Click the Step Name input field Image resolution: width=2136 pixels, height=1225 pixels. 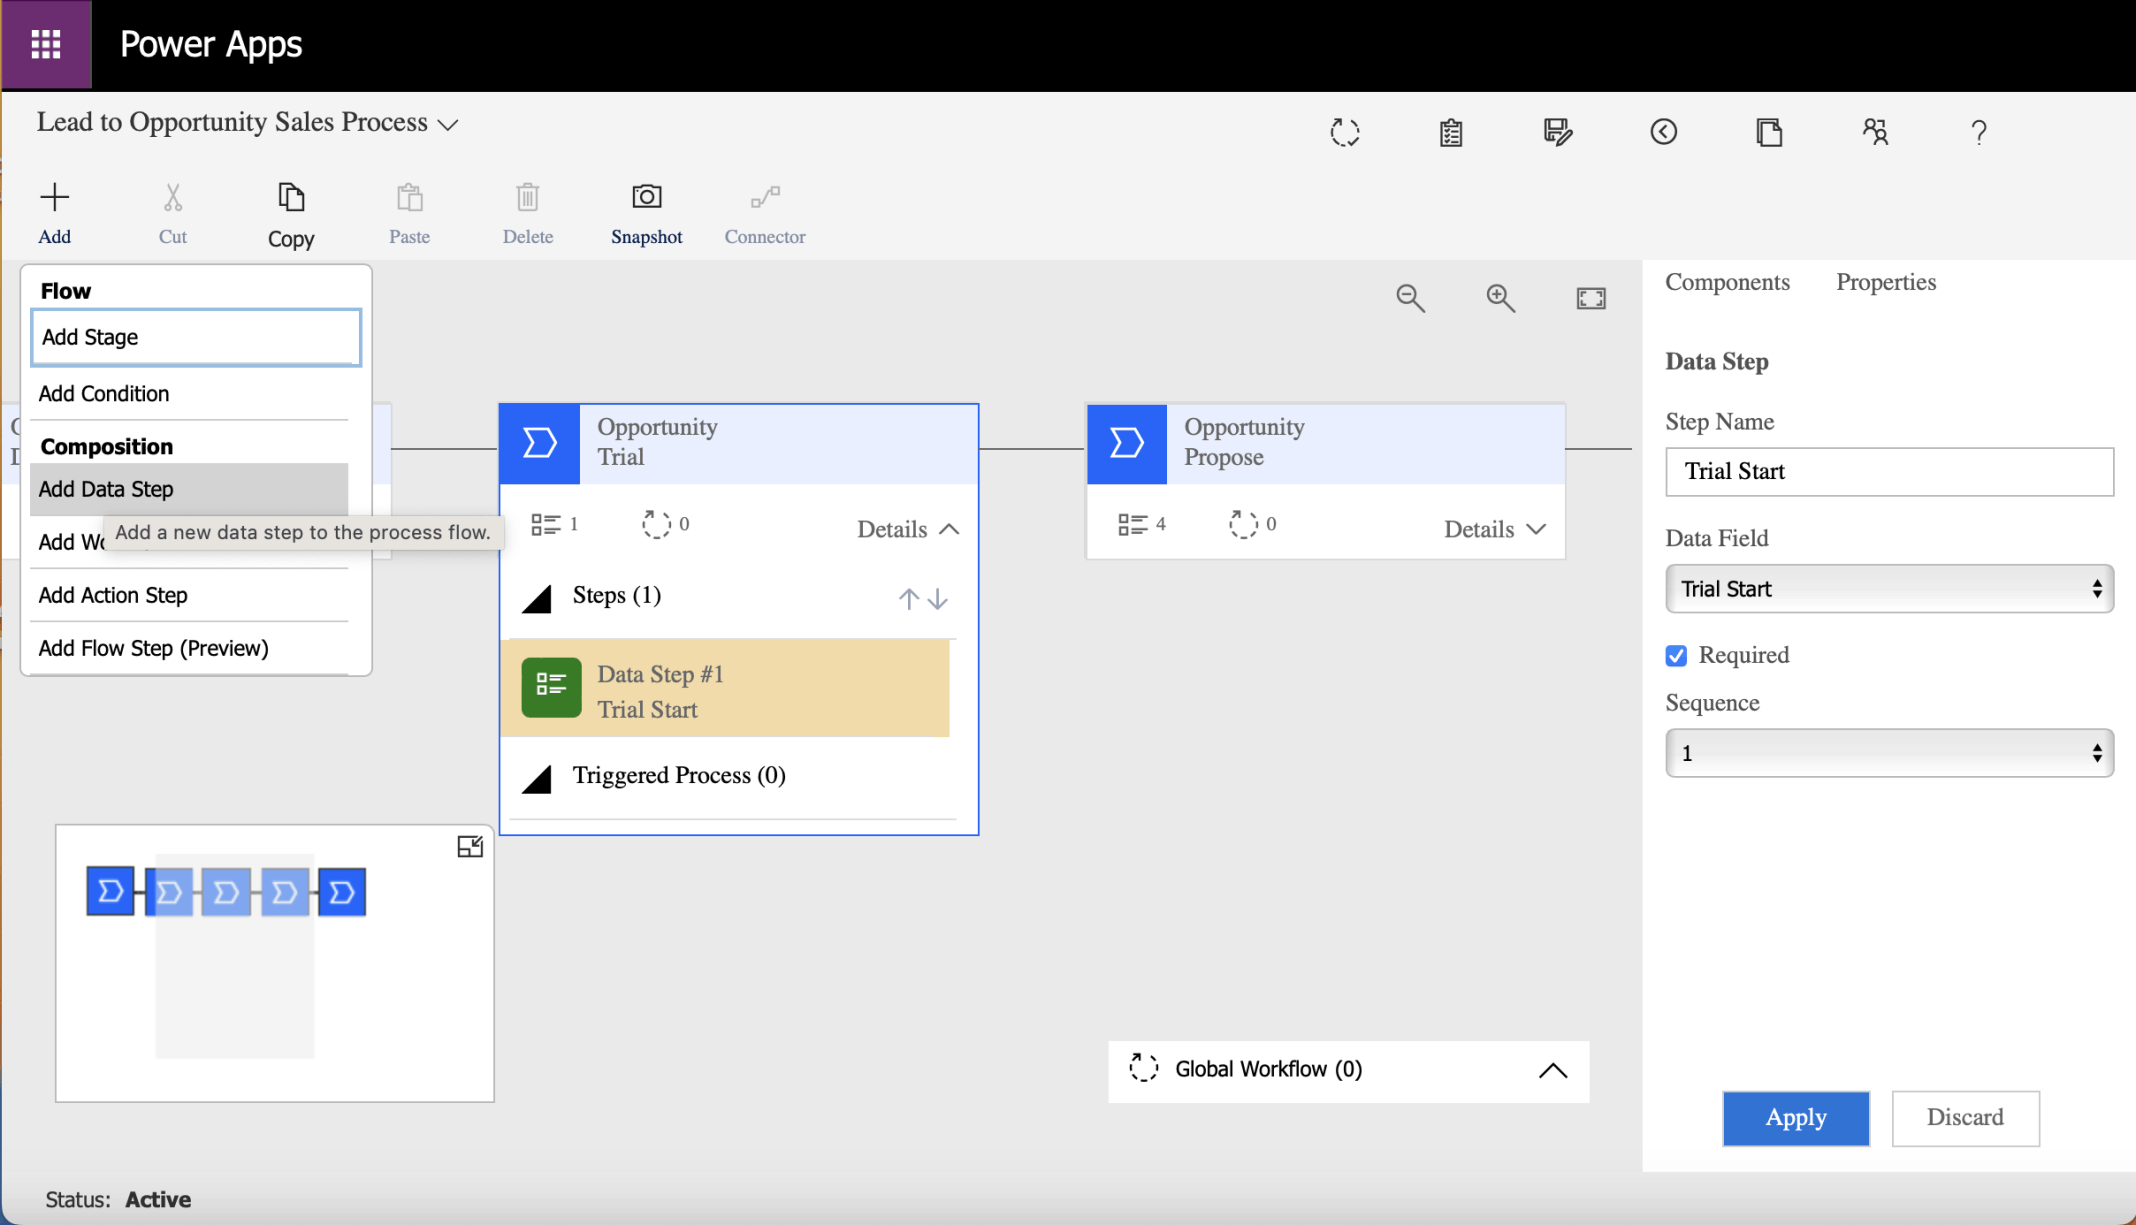point(1888,471)
